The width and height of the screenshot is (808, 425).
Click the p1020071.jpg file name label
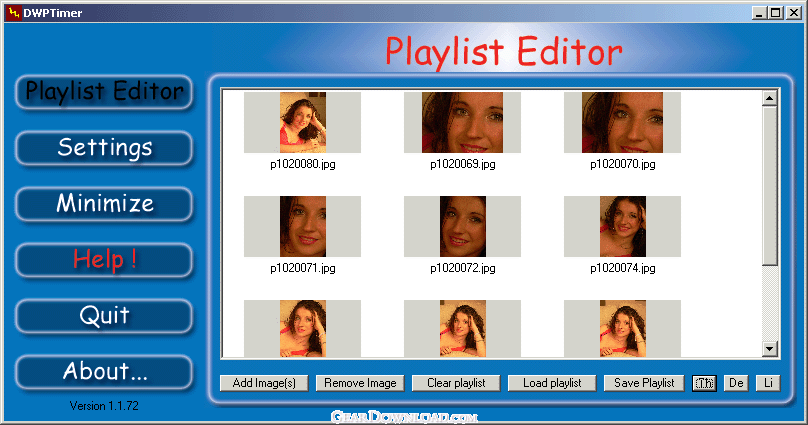tap(303, 268)
